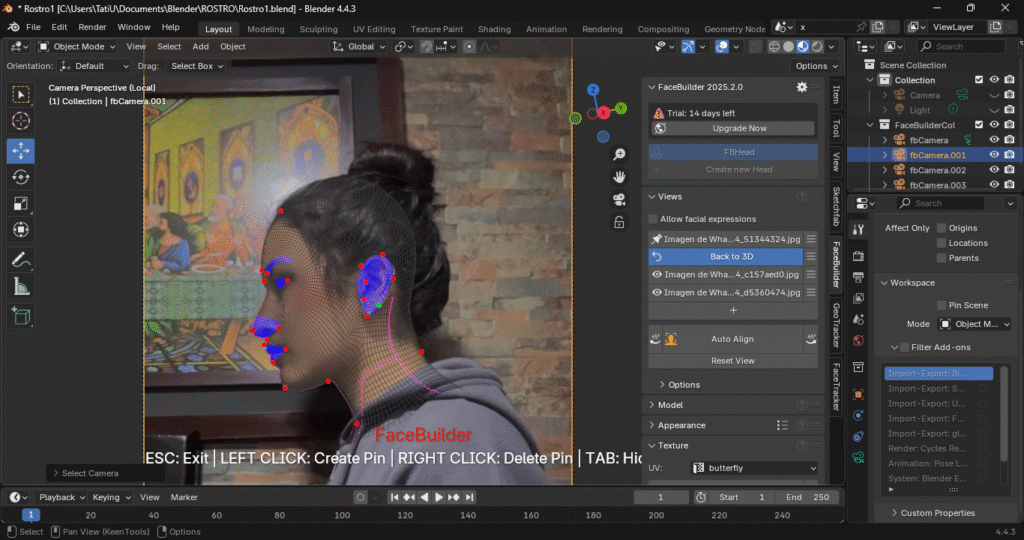Check the Pin Scene option
The height and width of the screenshot is (540, 1024).
941,305
